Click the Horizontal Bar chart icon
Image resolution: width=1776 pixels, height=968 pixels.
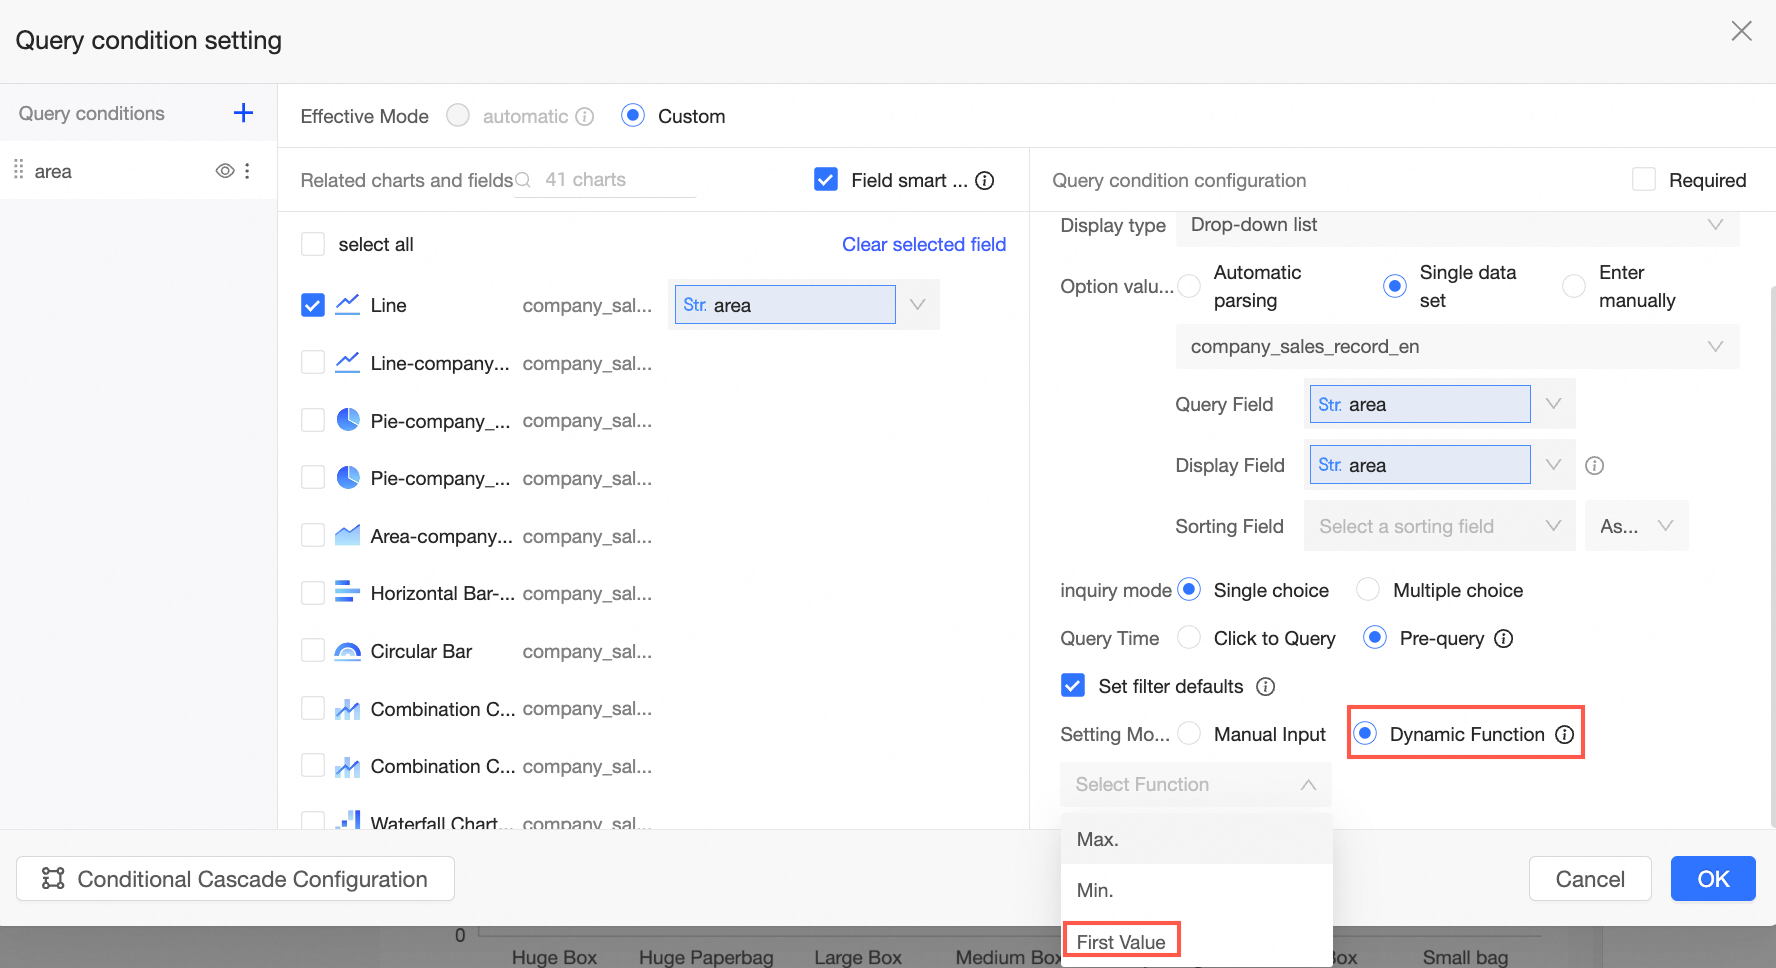tap(347, 593)
